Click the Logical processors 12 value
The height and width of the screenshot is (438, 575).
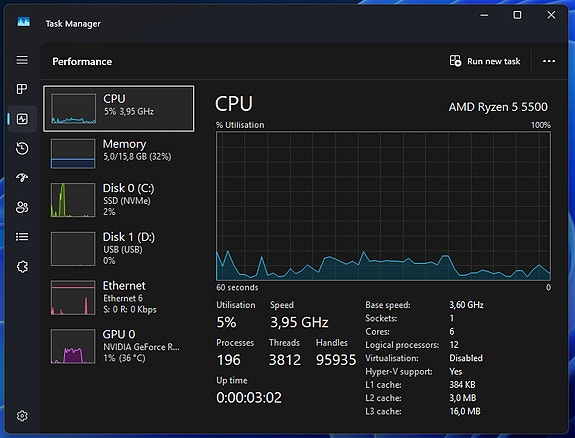[454, 345]
